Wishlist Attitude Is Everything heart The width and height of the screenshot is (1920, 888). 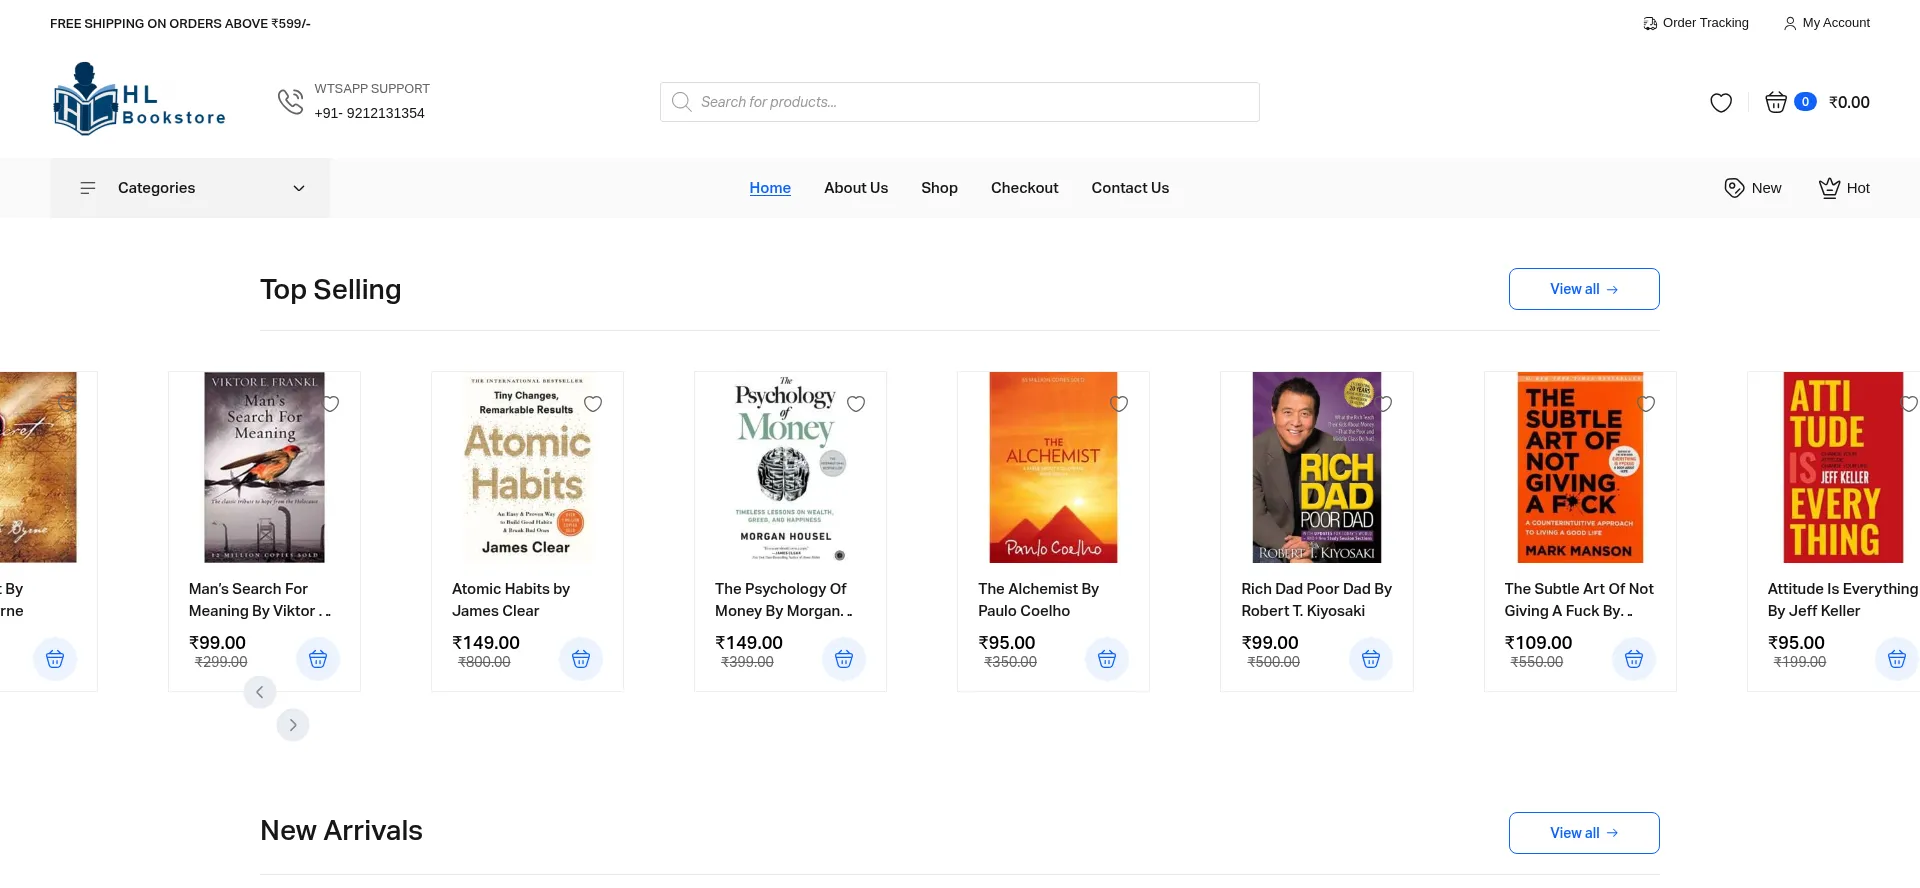click(1909, 404)
